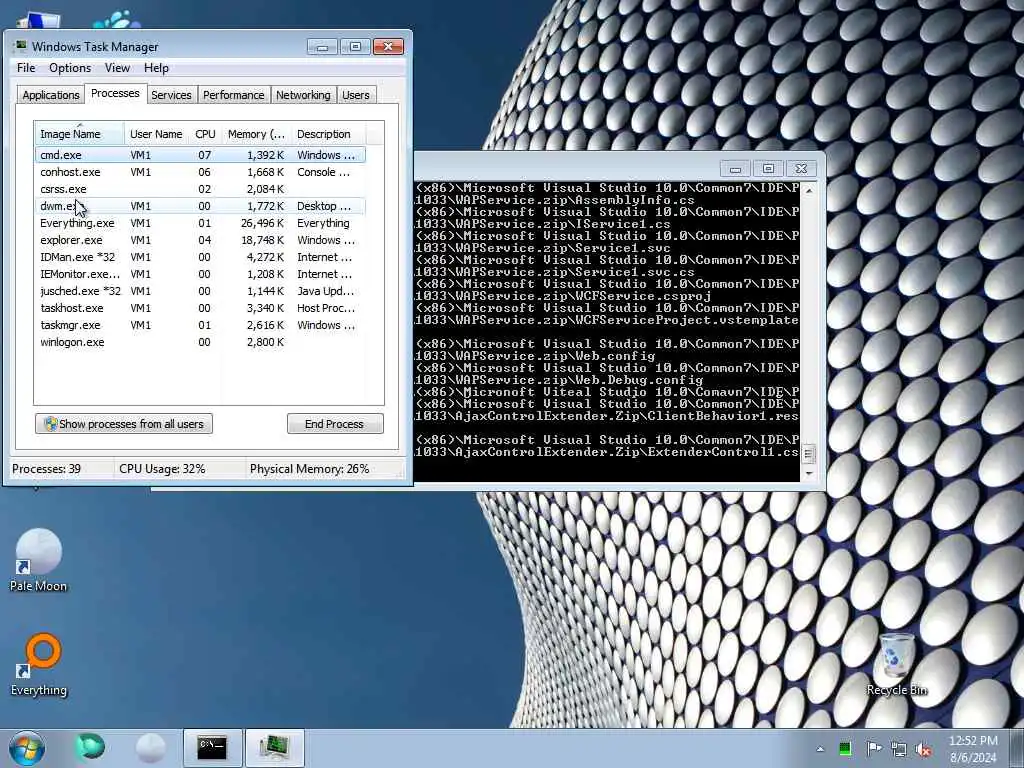
Task: Switch to the Applications tab
Action: (50, 95)
